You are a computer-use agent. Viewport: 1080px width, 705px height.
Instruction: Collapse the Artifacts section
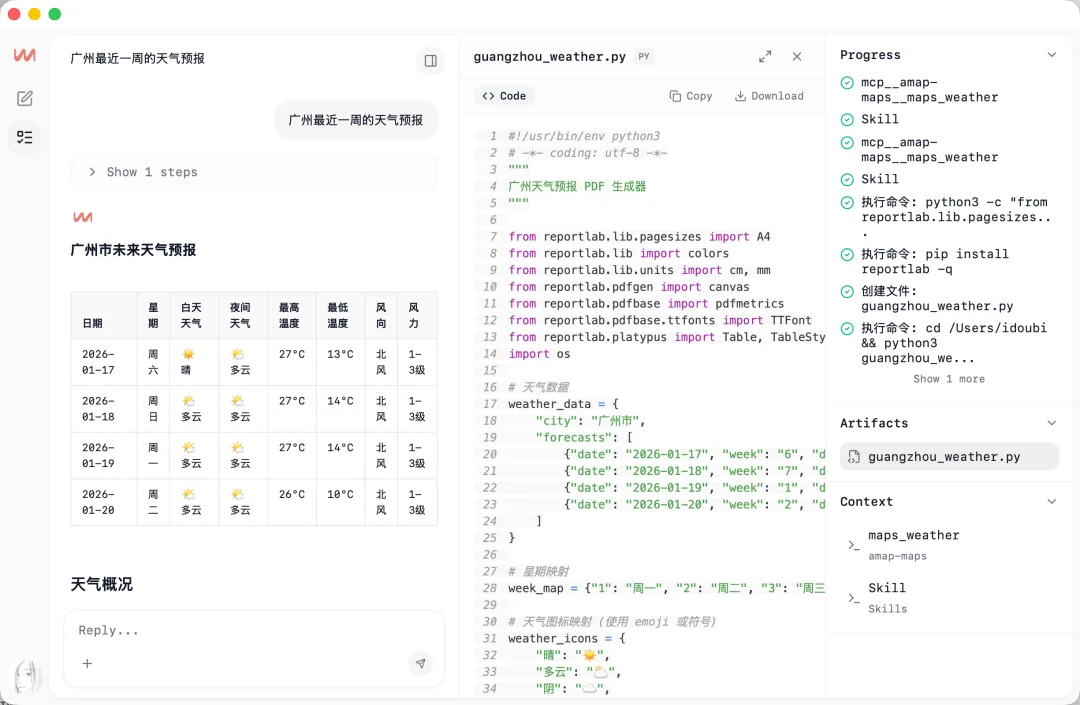tap(1051, 423)
